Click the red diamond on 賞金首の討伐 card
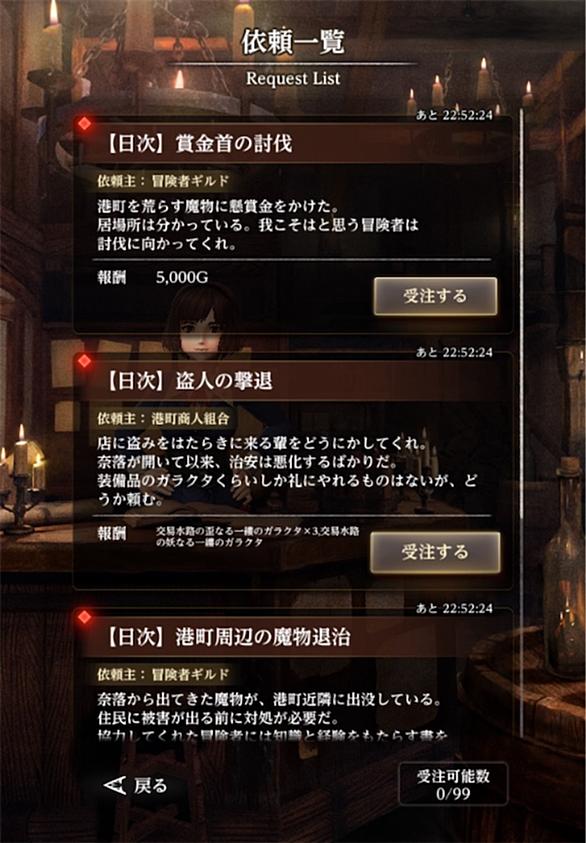 (84, 124)
